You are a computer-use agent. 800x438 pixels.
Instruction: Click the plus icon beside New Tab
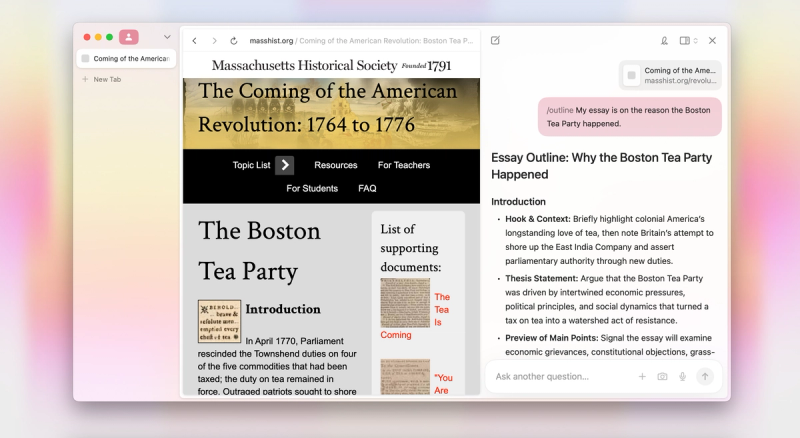pos(85,79)
